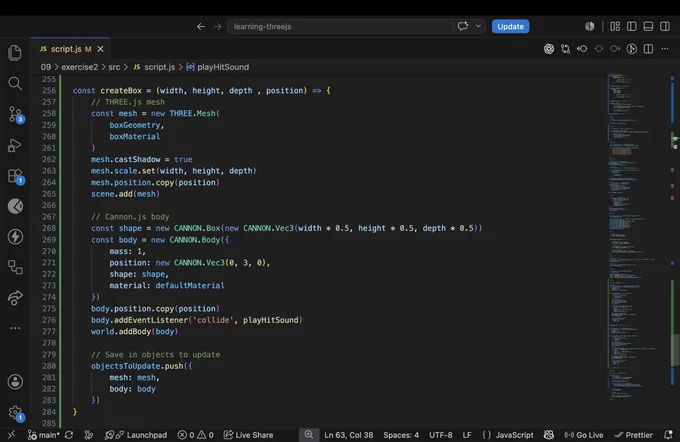
Task: Close the script.js tab
Action: (101, 49)
